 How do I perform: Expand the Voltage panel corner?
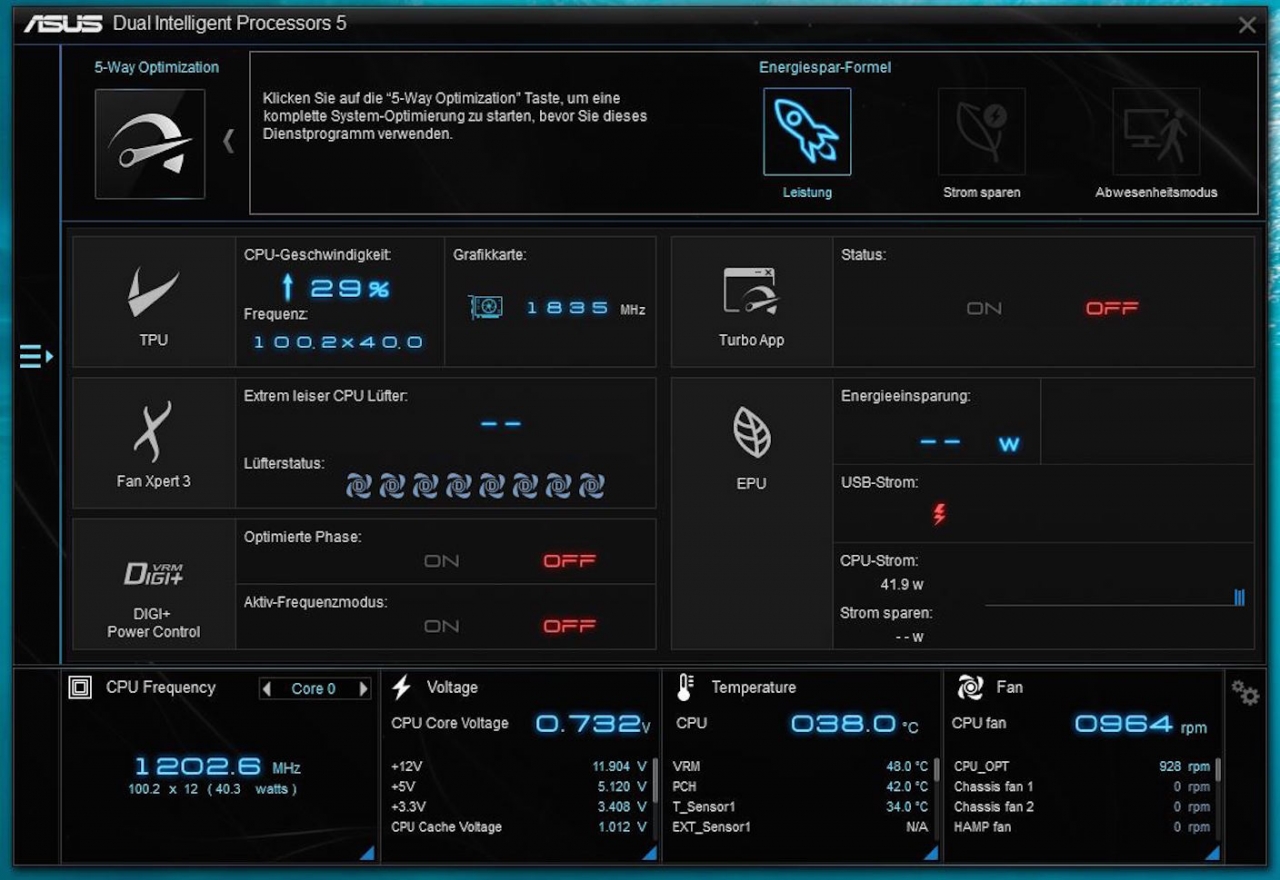(648, 852)
